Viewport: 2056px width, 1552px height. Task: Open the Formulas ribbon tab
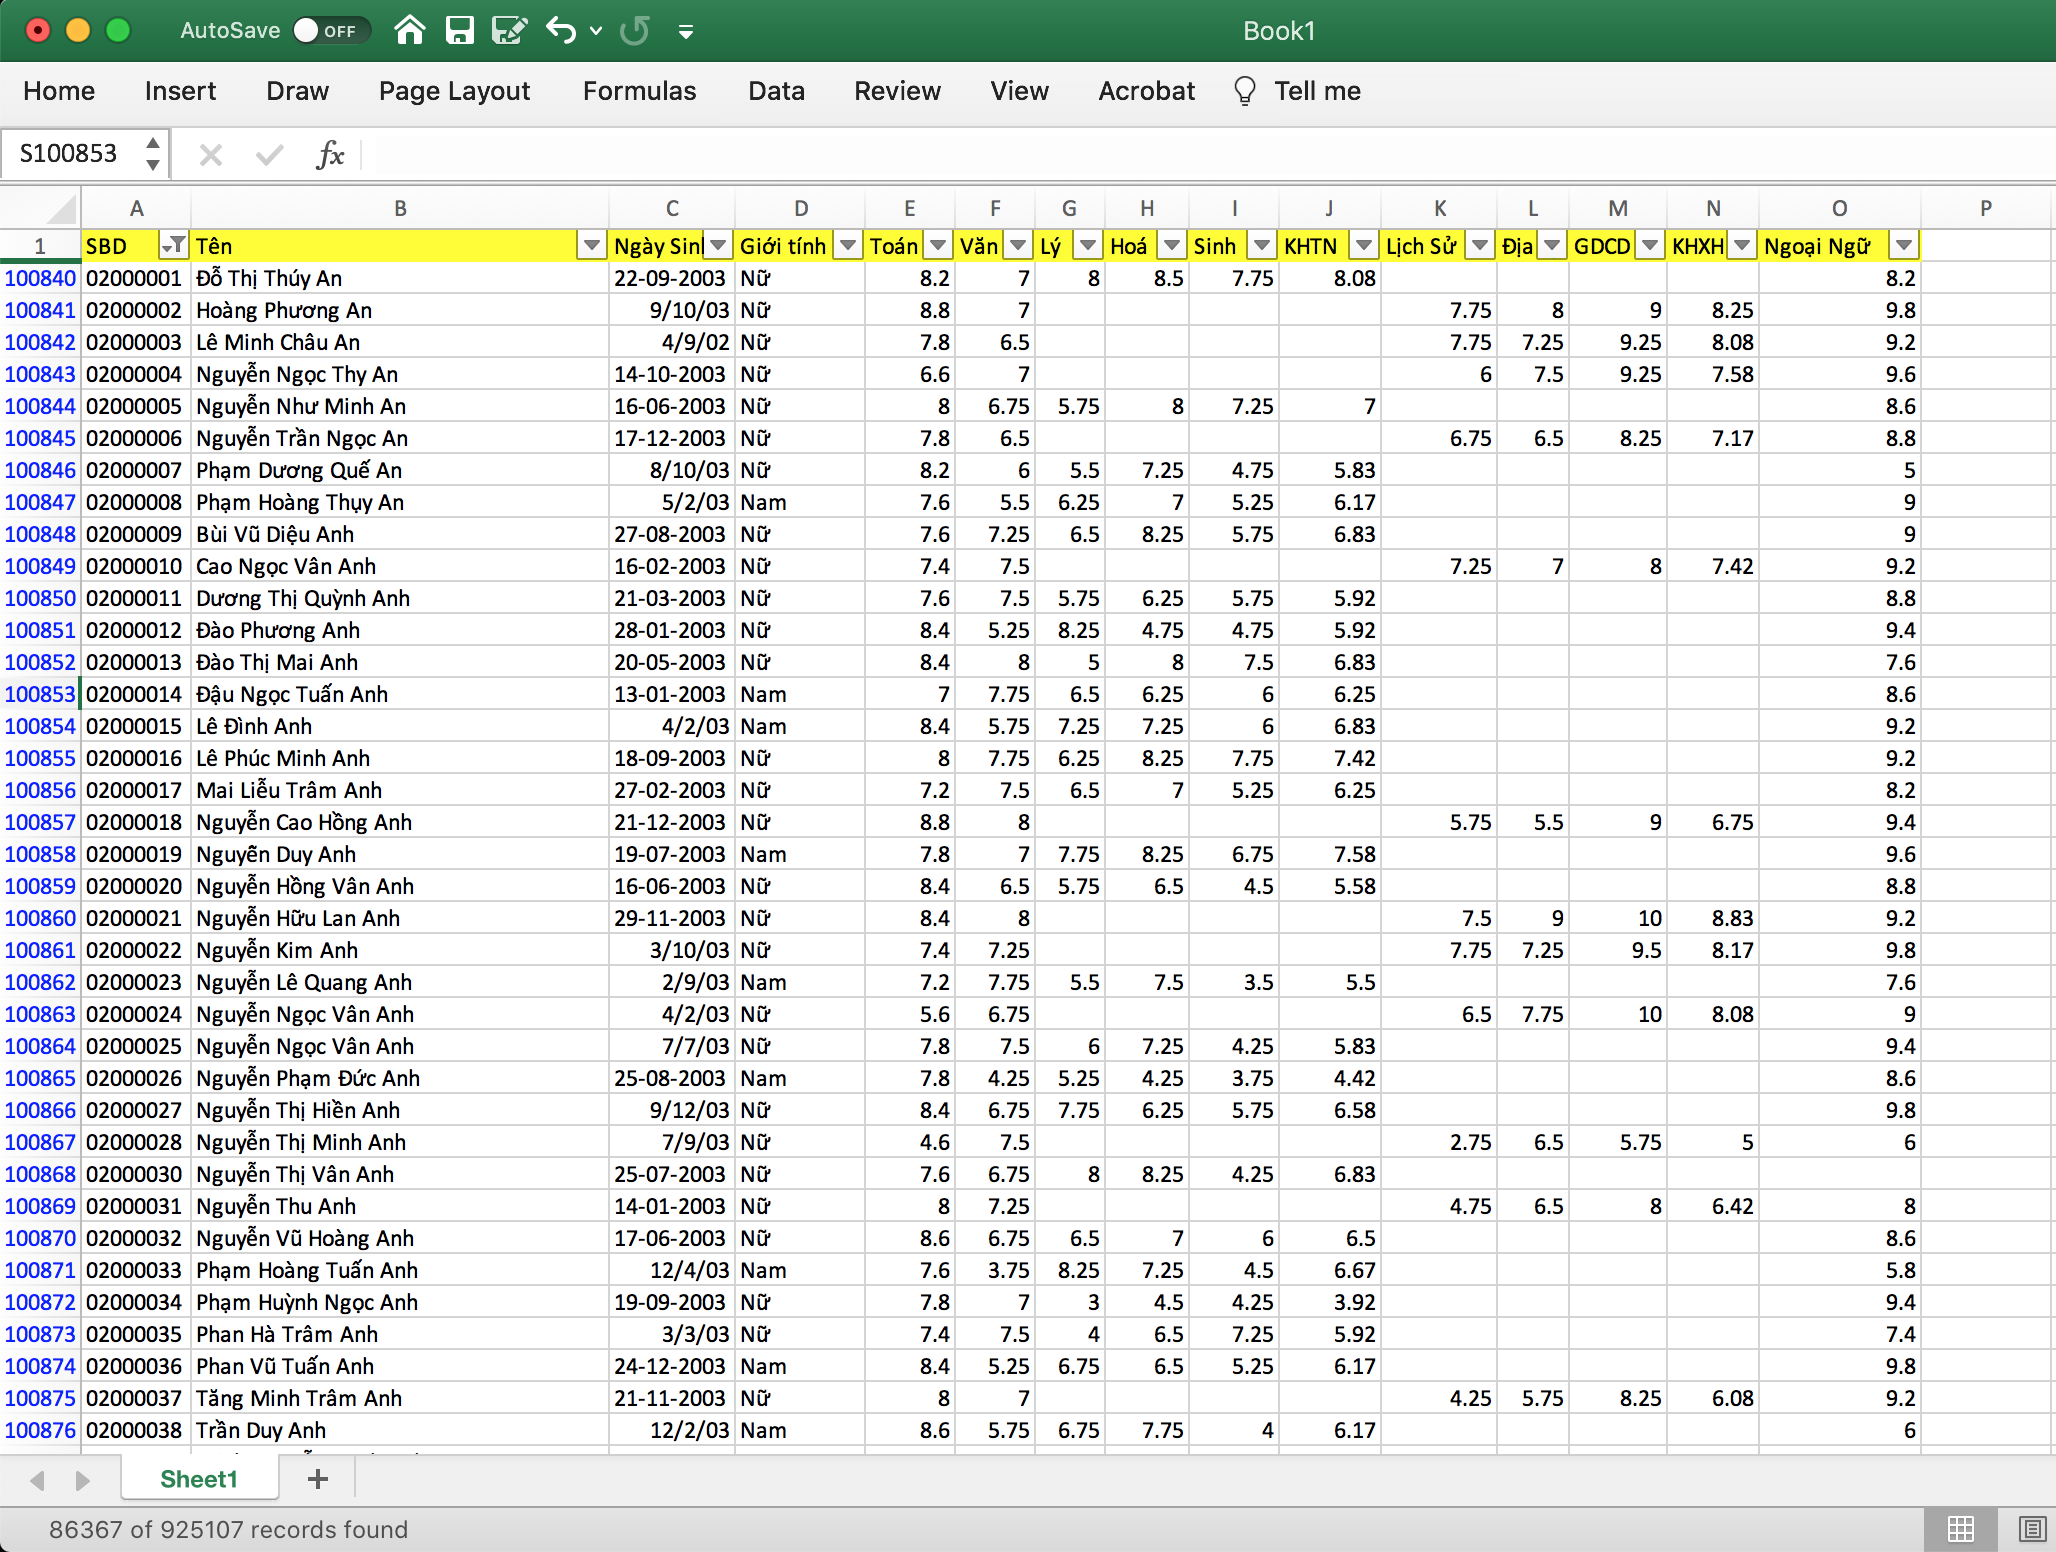(x=639, y=91)
